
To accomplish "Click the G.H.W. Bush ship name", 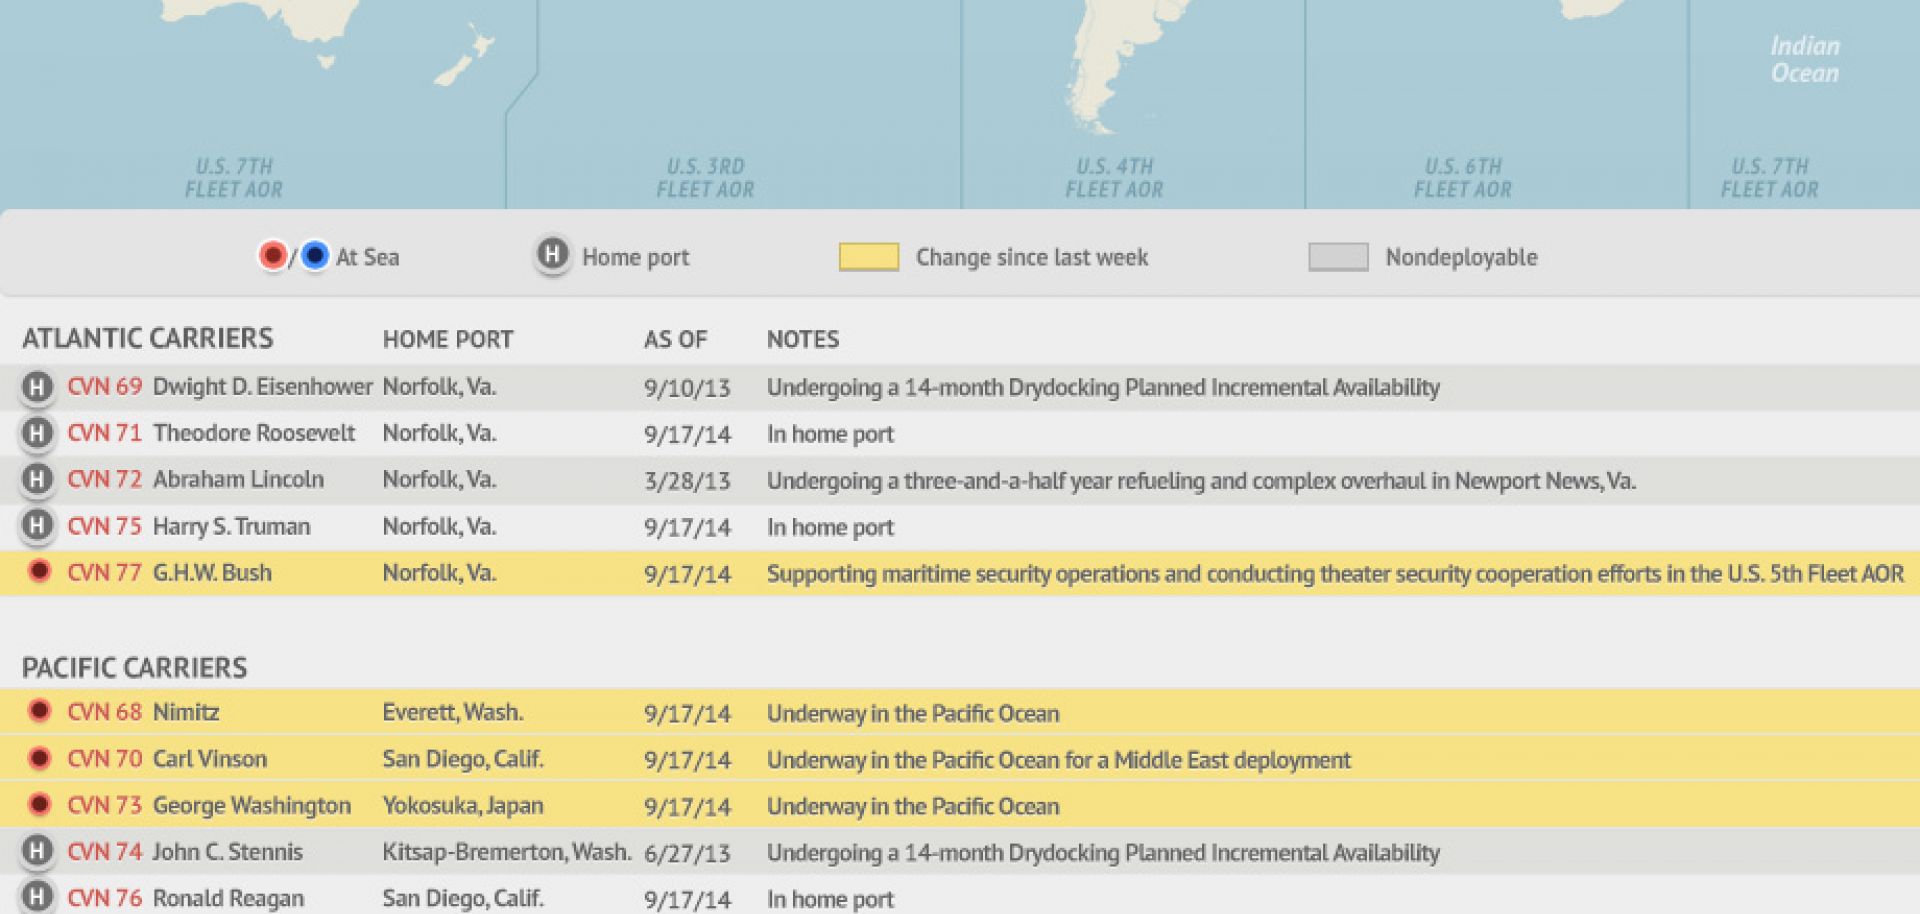I will 212,573.
